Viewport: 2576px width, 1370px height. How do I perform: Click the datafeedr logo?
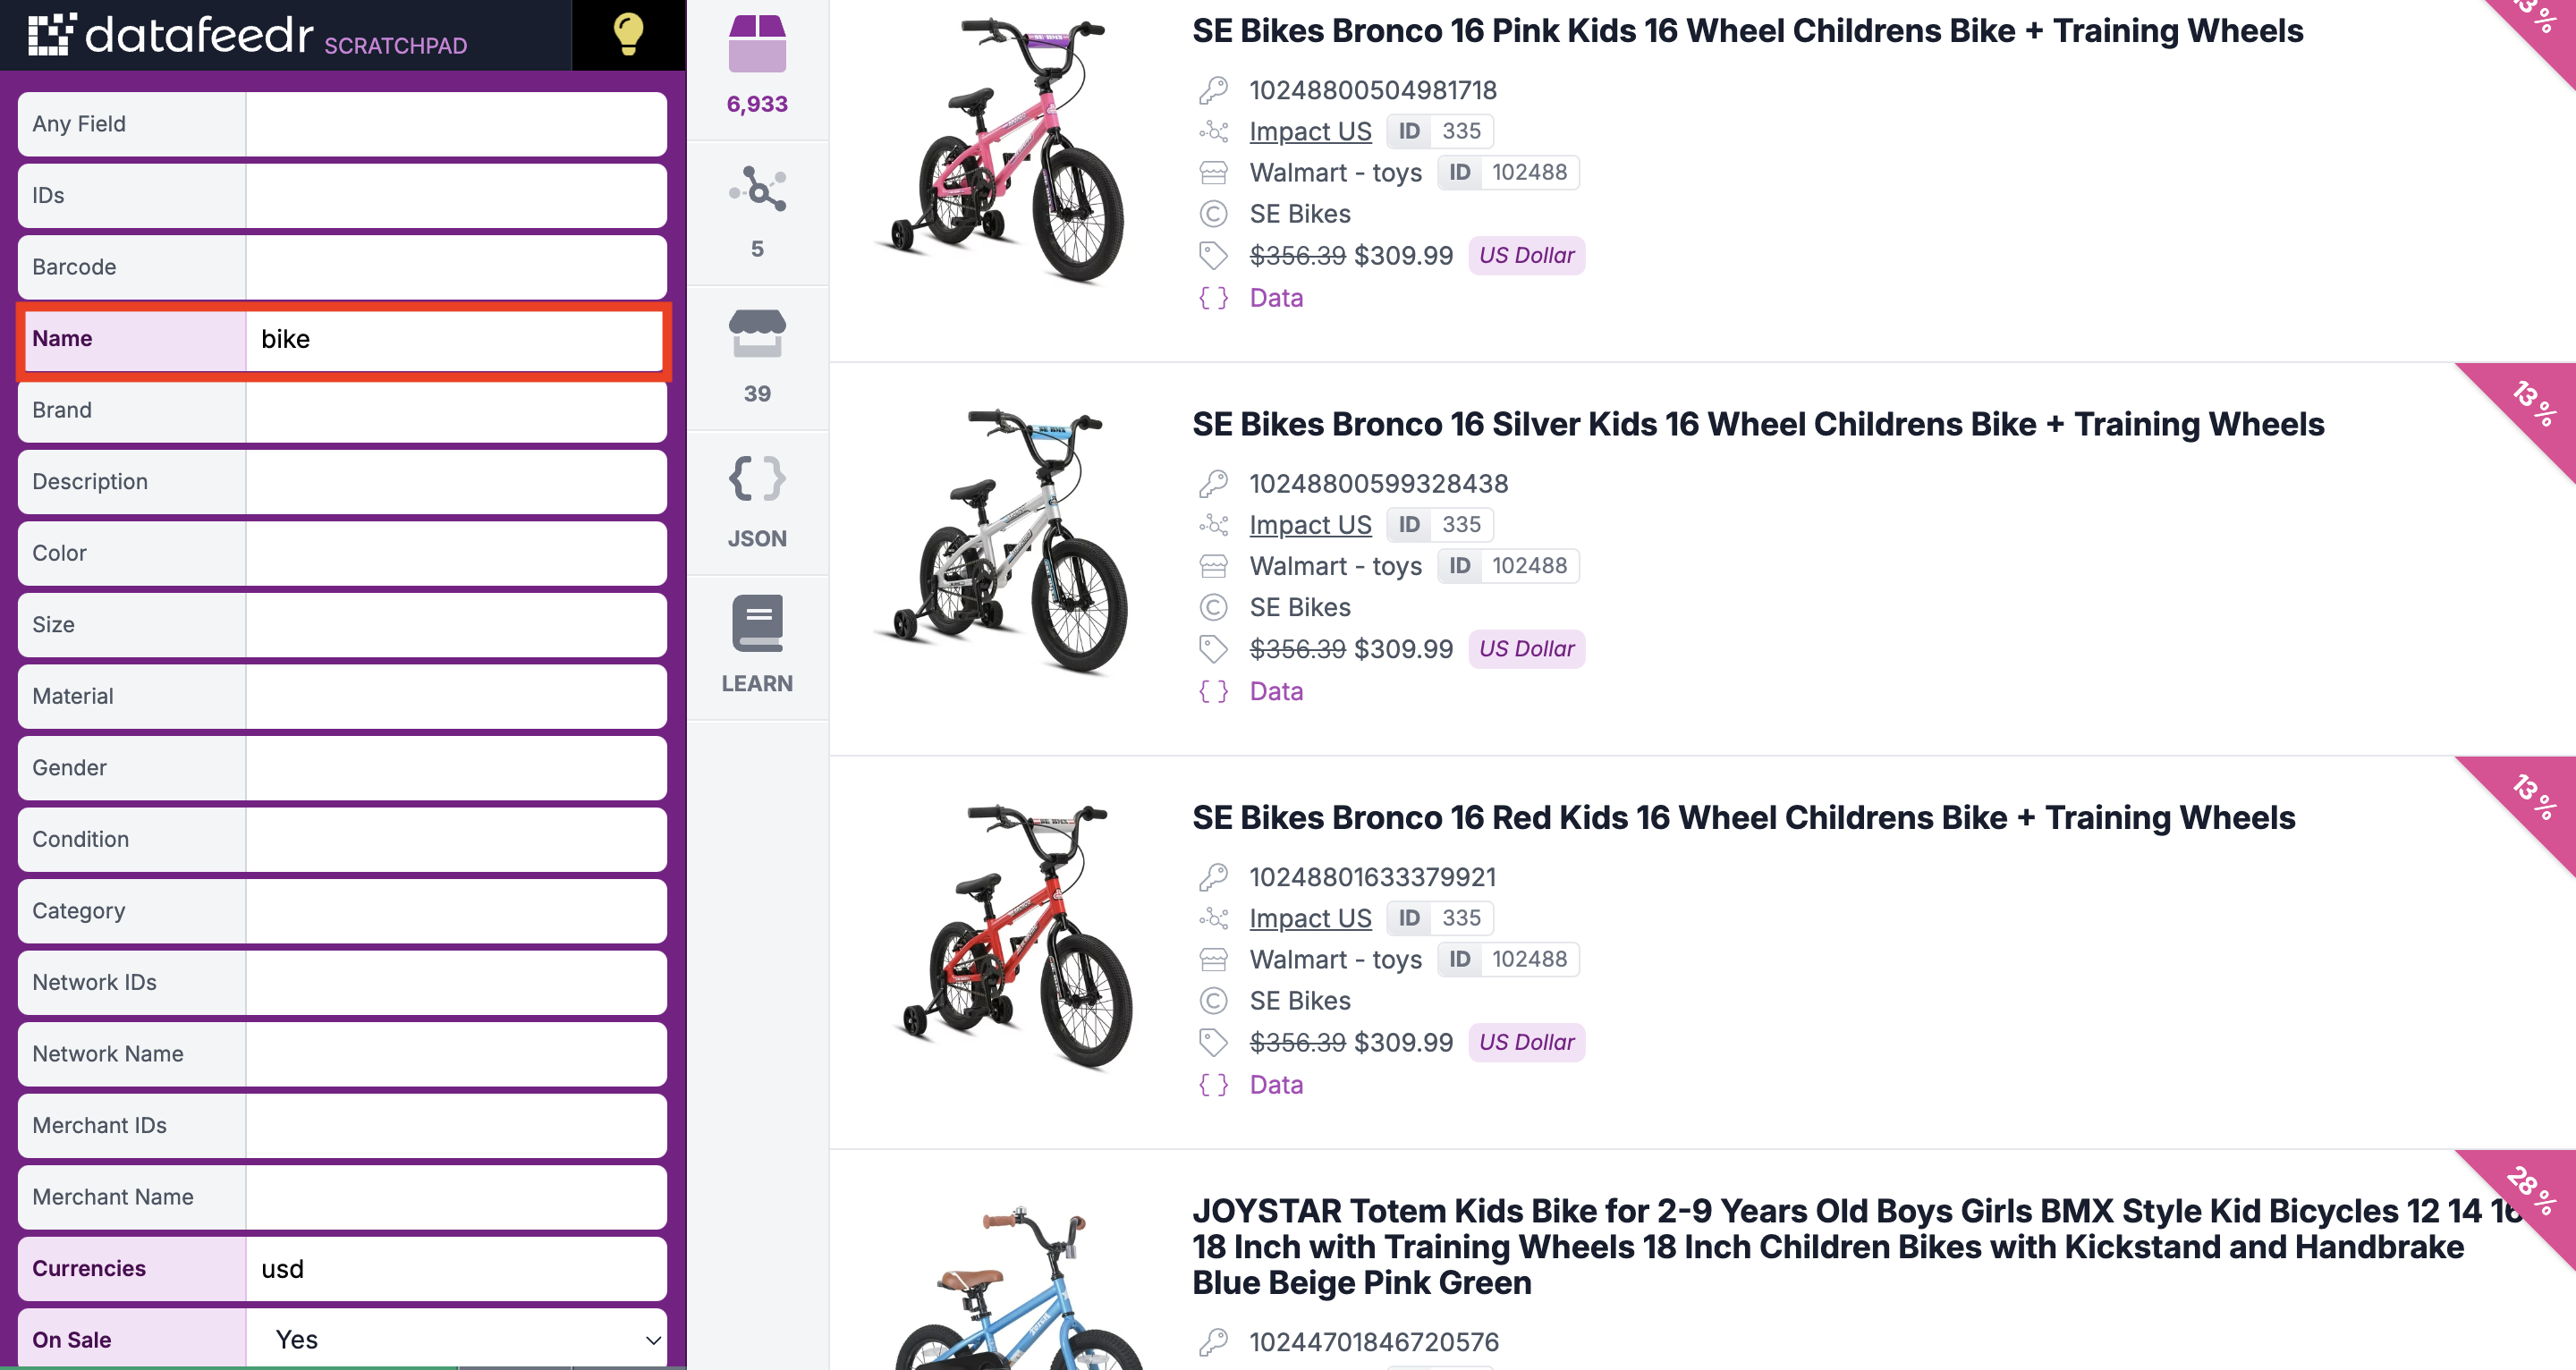(x=247, y=35)
